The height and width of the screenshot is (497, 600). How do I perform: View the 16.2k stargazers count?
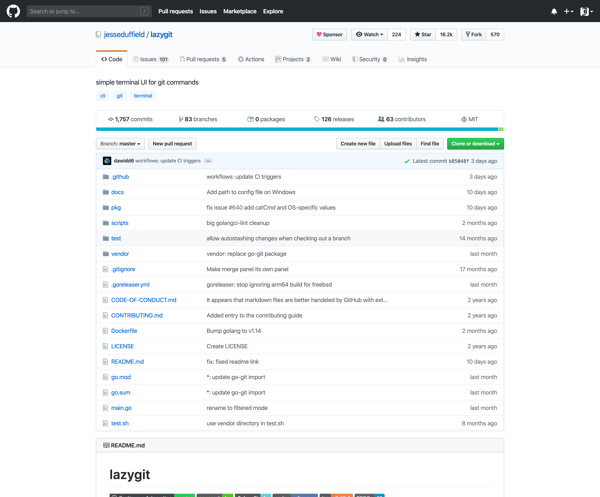[446, 34]
